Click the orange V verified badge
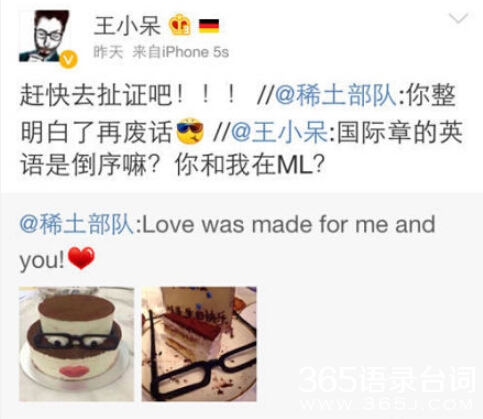Image resolution: width=483 pixels, height=419 pixels. [x=69, y=60]
